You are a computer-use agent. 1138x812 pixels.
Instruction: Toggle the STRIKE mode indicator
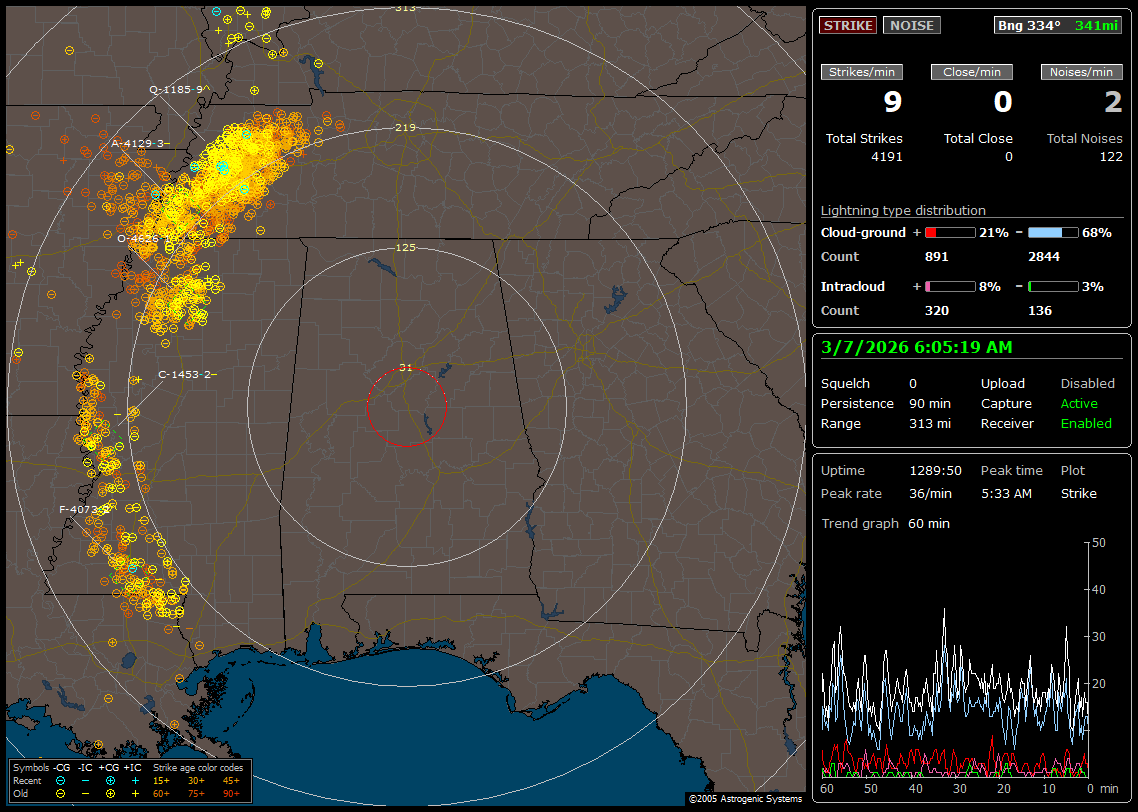point(848,25)
